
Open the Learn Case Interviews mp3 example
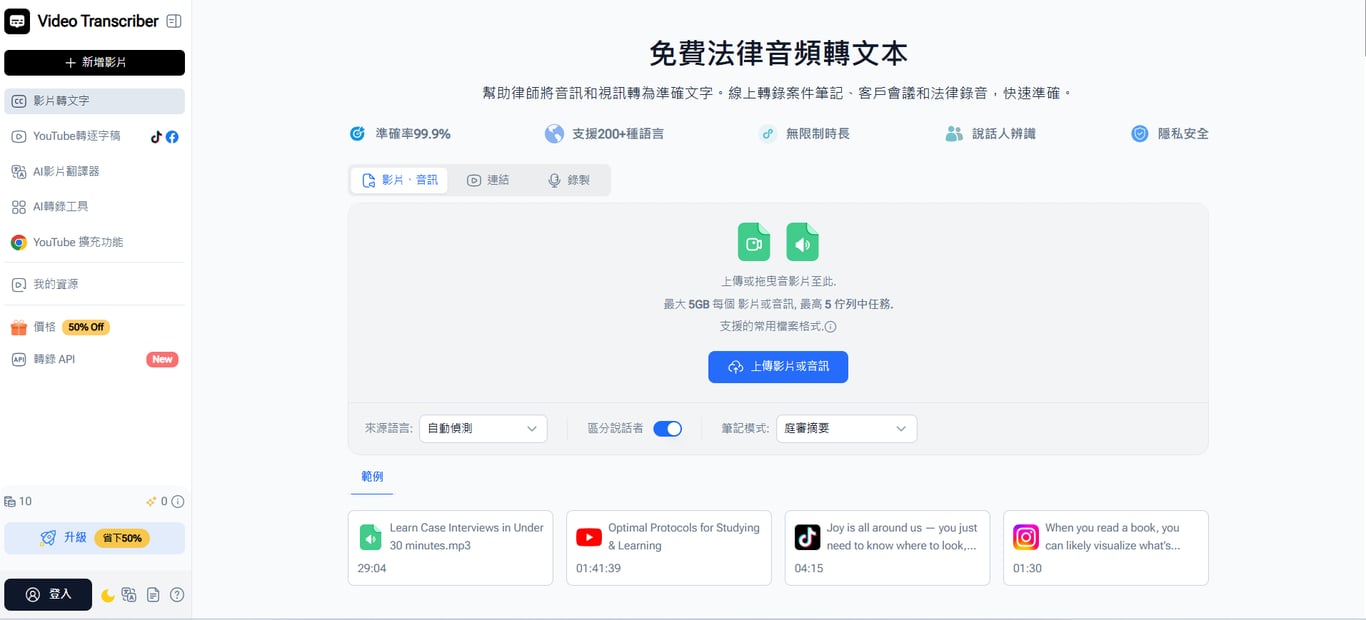pyautogui.click(x=450, y=548)
